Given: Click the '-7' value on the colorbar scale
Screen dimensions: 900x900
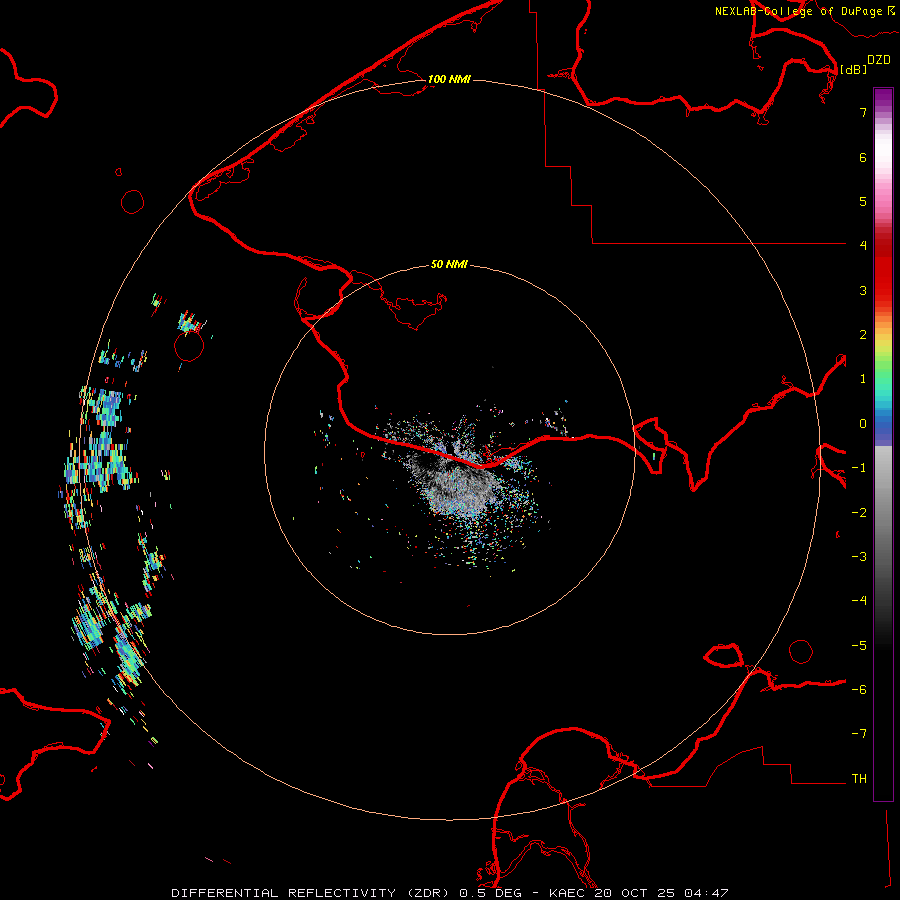Looking at the screenshot, I should (859, 734).
